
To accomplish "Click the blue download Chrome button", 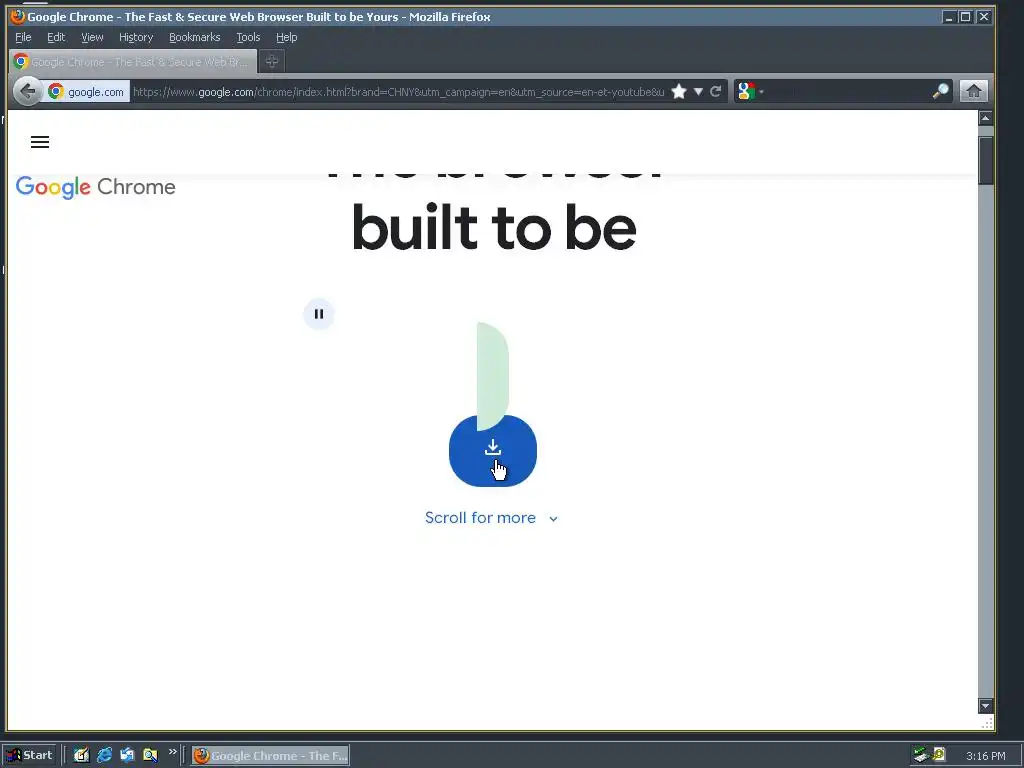I will [x=493, y=451].
